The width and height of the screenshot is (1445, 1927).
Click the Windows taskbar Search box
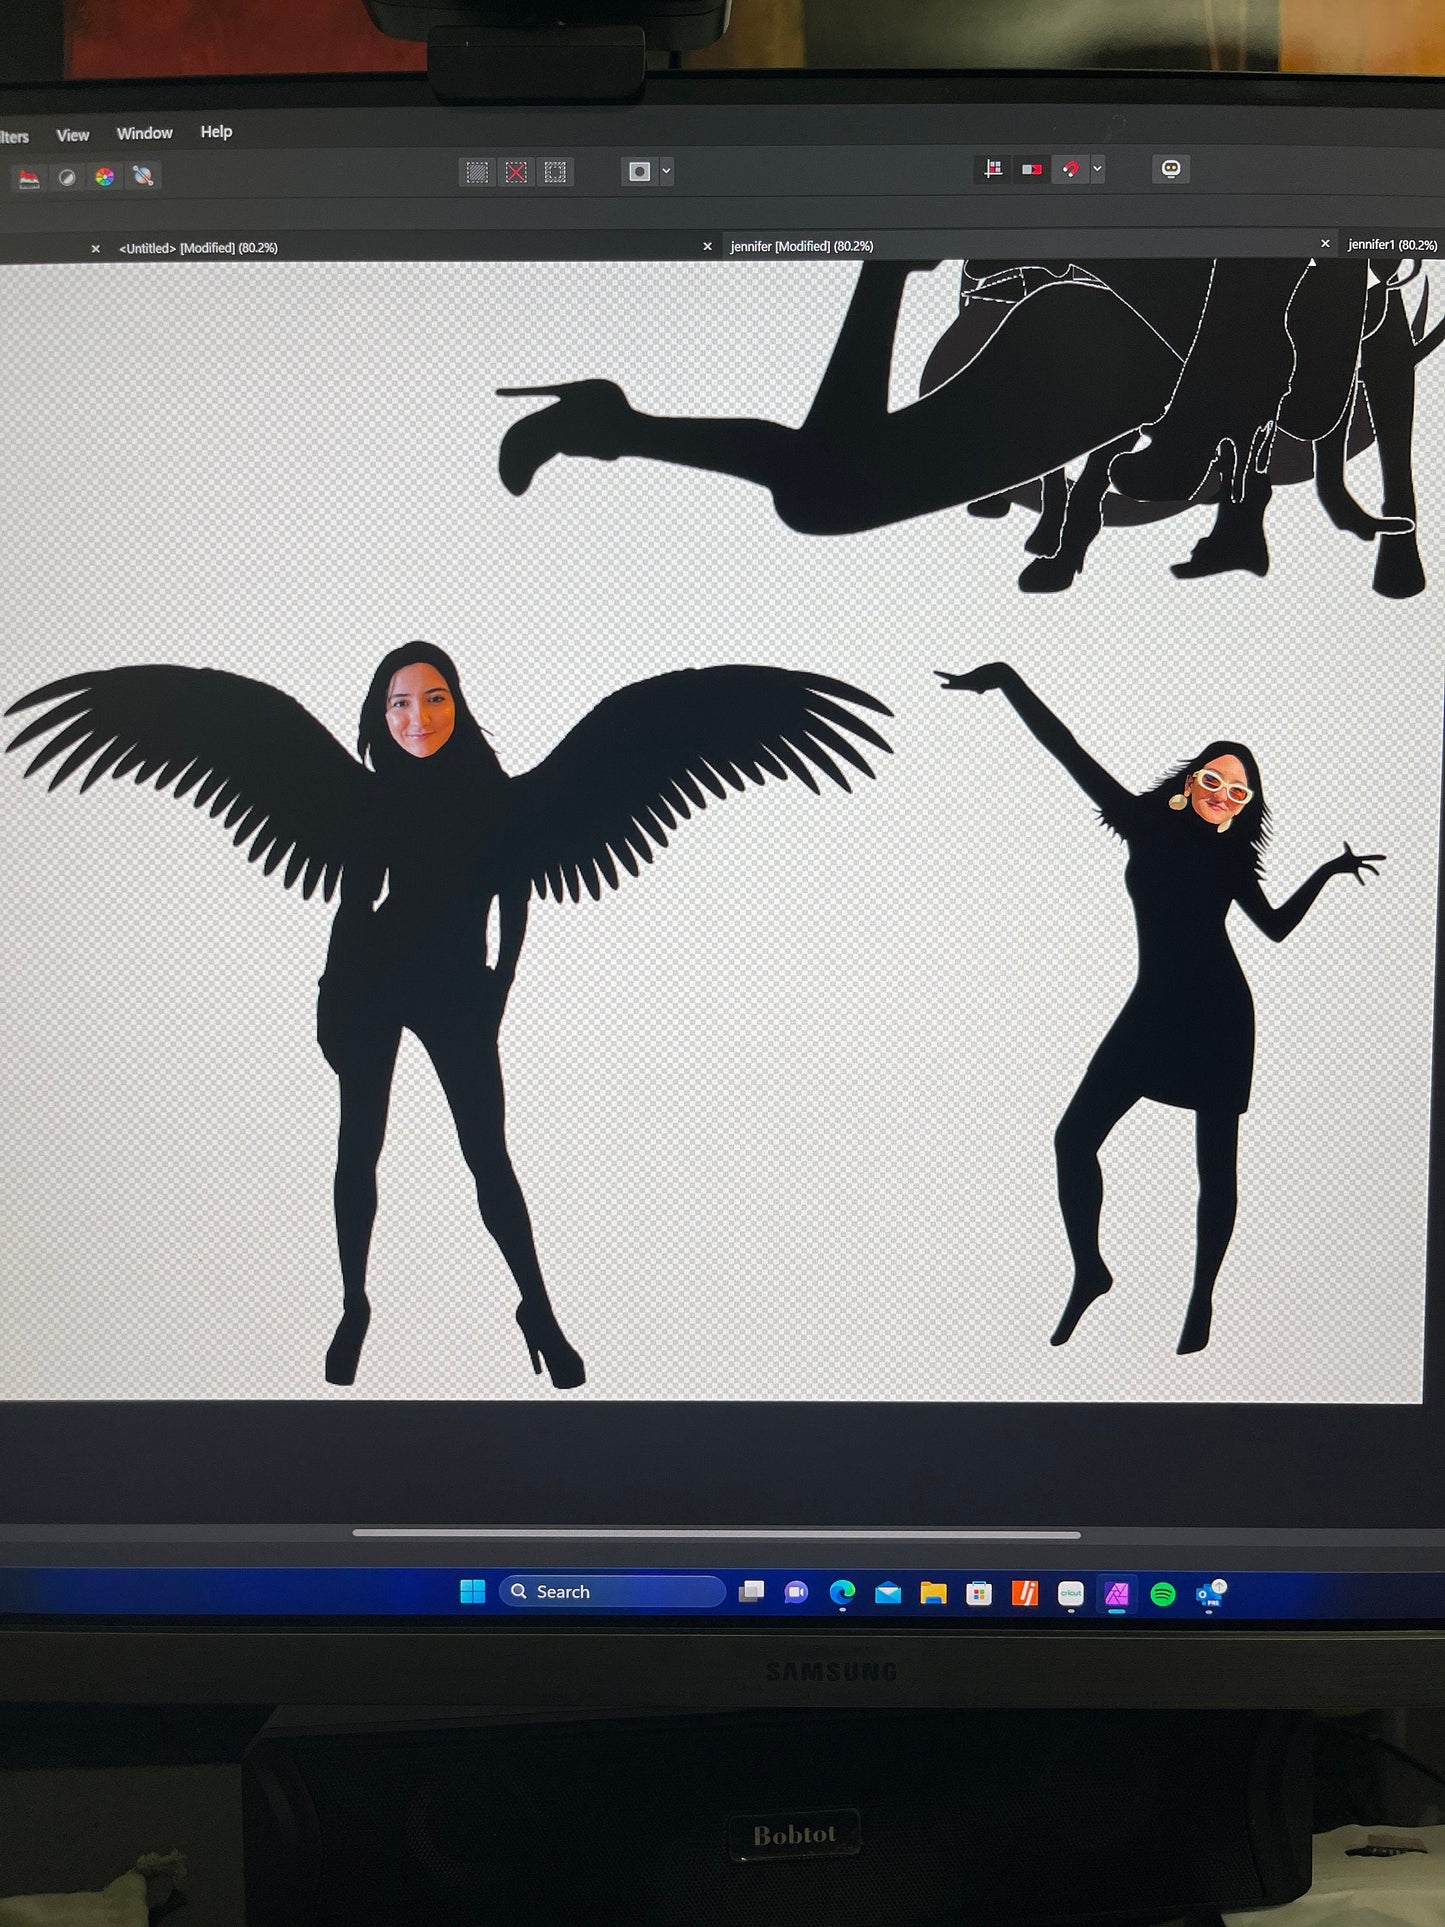[612, 1591]
